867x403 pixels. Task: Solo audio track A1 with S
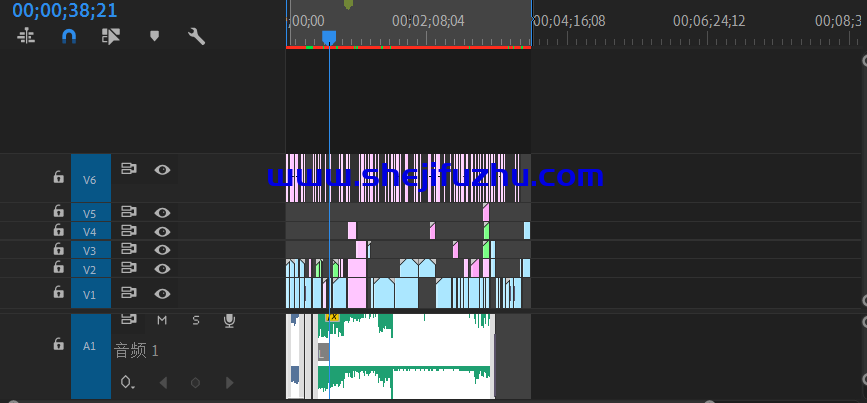(196, 320)
